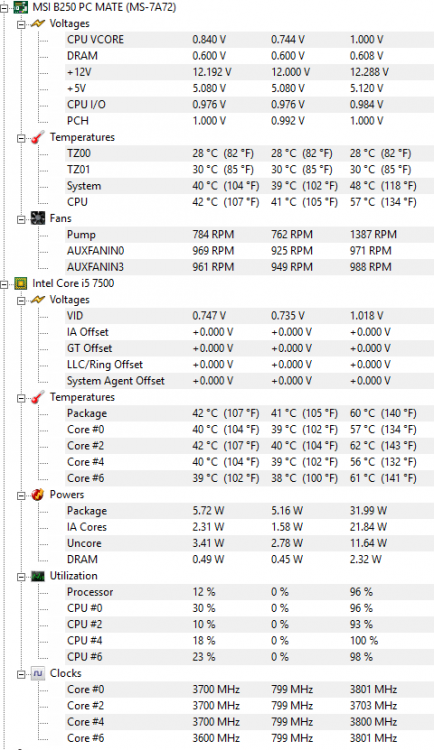This screenshot has height=750, width=434.
Task: Select the PCH voltage row
Action: click(249, 121)
